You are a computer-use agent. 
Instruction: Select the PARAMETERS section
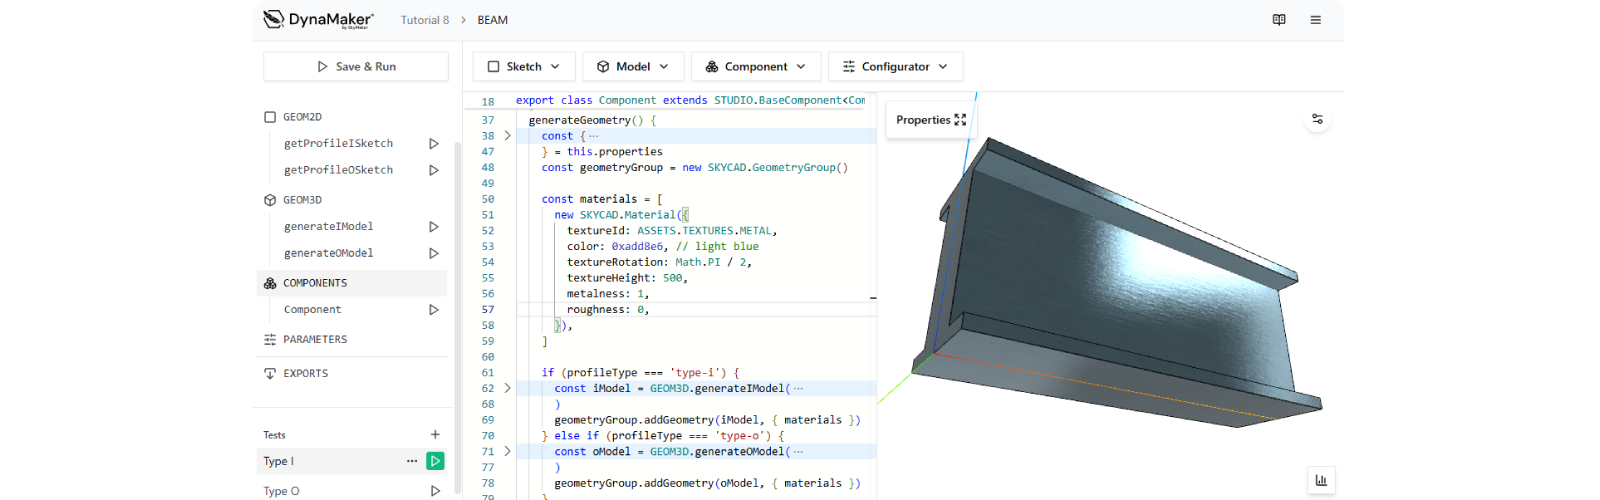click(x=315, y=340)
